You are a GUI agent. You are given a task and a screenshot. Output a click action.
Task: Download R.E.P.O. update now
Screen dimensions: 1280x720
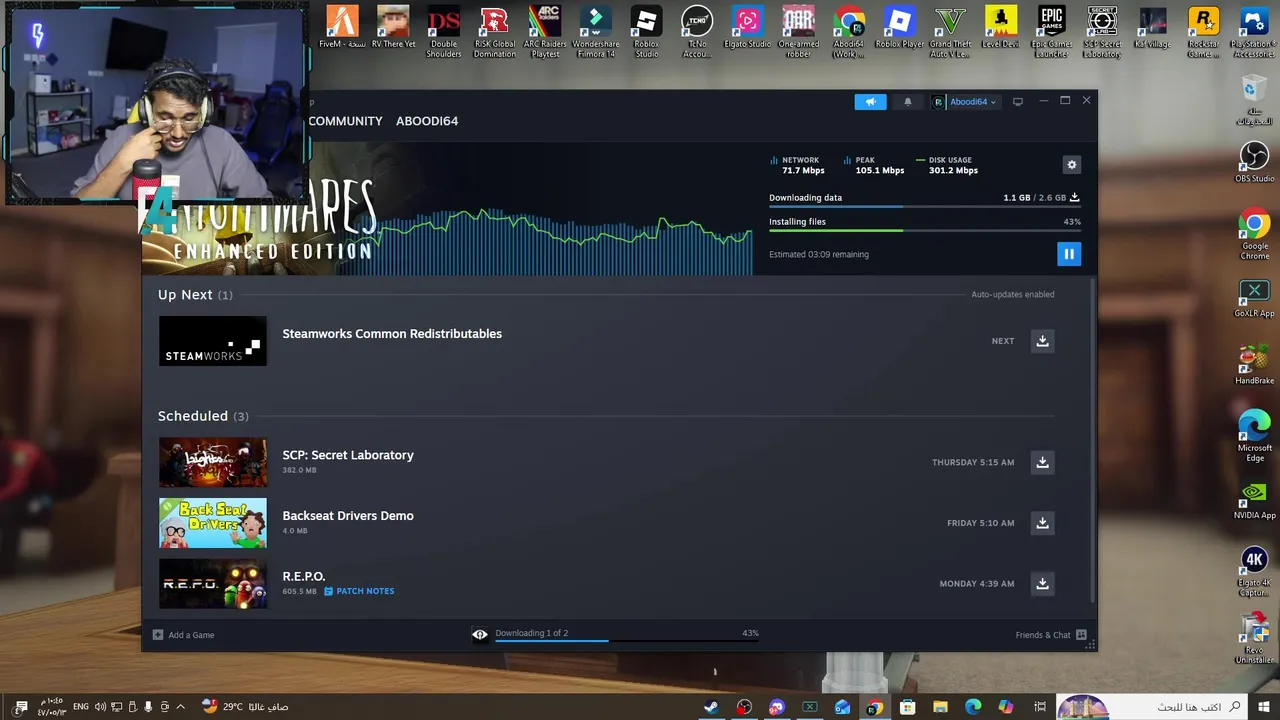click(x=1042, y=584)
